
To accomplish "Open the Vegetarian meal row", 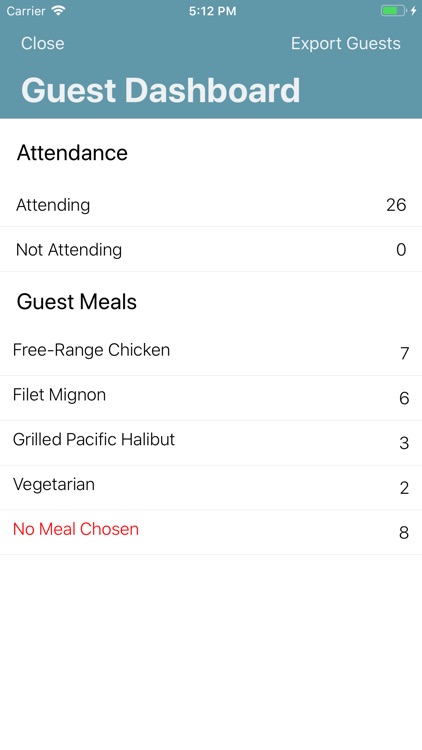I will click(211, 487).
